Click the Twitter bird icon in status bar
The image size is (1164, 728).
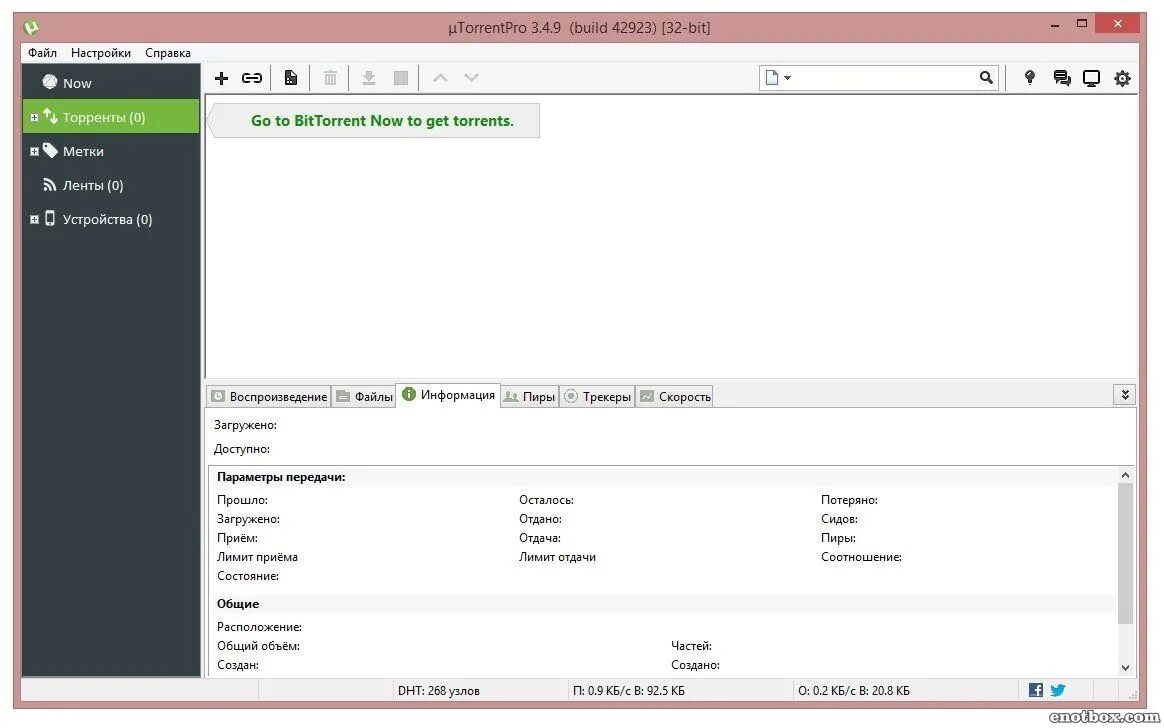click(x=1058, y=690)
